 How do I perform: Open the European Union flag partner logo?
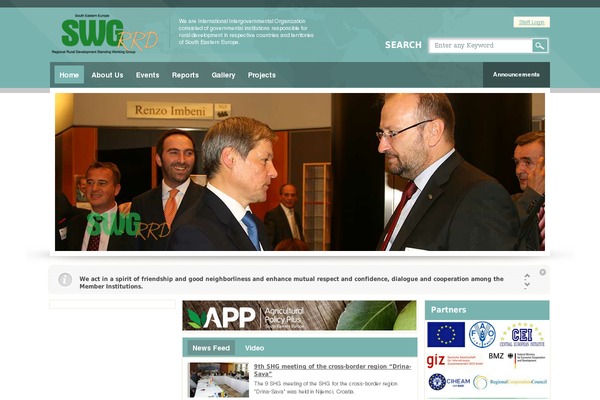pyautogui.click(x=446, y=334)
